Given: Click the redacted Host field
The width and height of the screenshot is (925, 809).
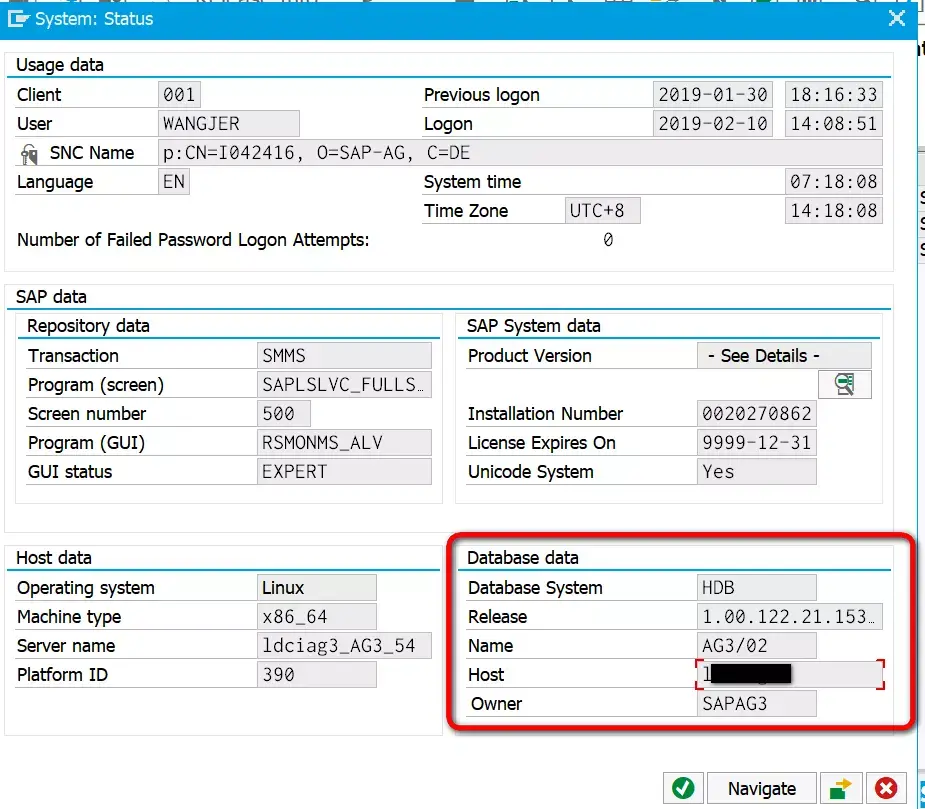Looking at the screenshot, I should click(790, 674).
